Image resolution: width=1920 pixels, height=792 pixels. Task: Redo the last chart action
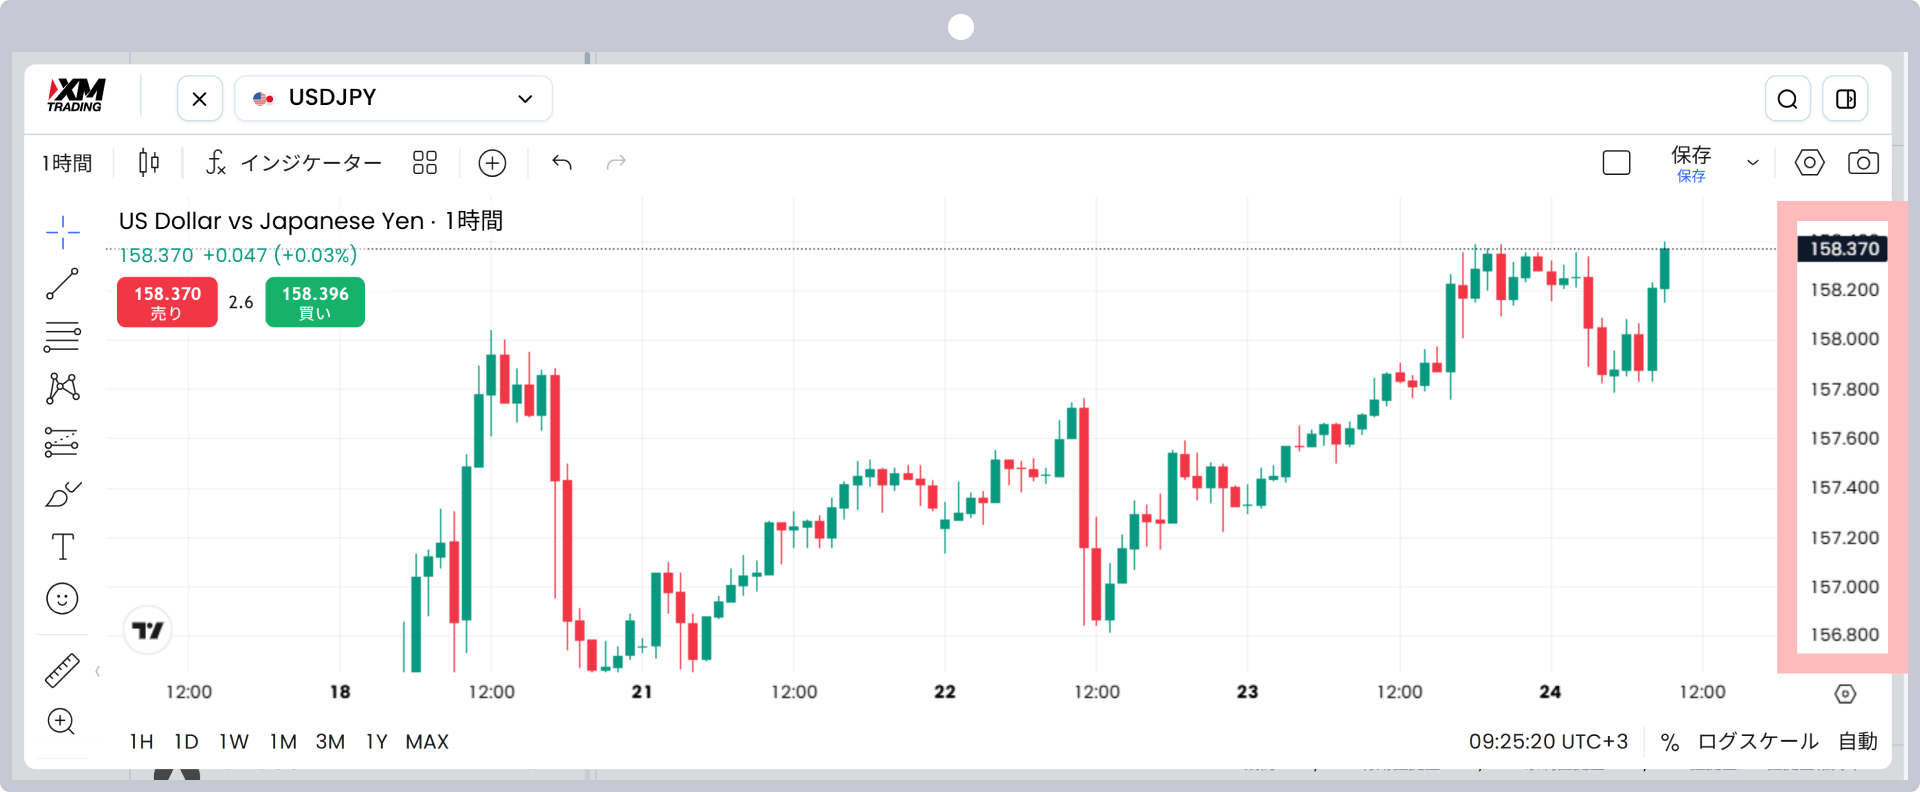[x=616, y=162]
